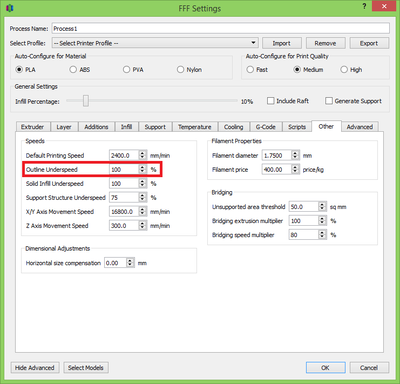This screenshot has width=400, height=384.
Task: Click the Filament price spinner arrows
Action: coord(295,169)
